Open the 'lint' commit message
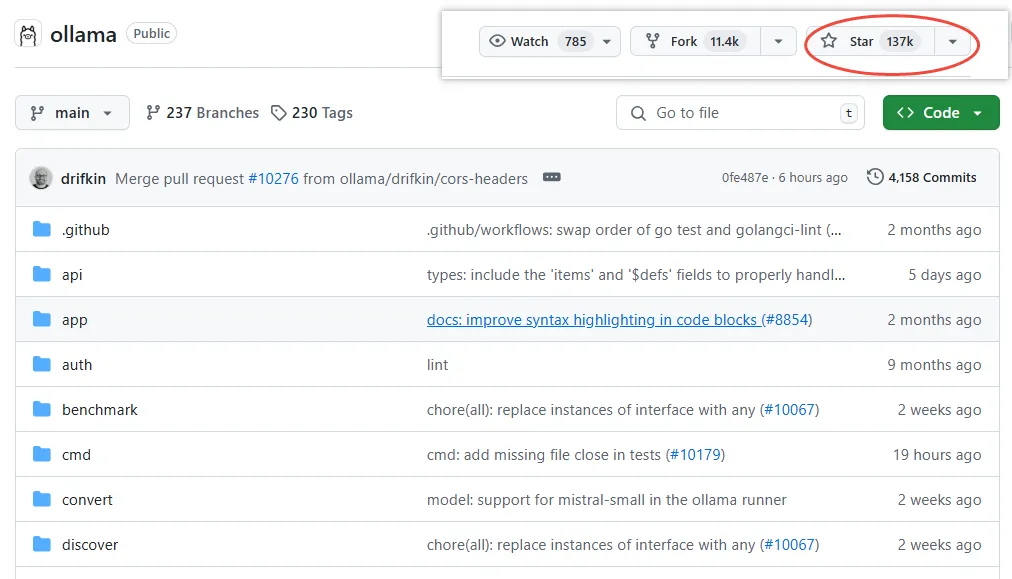 437,365
